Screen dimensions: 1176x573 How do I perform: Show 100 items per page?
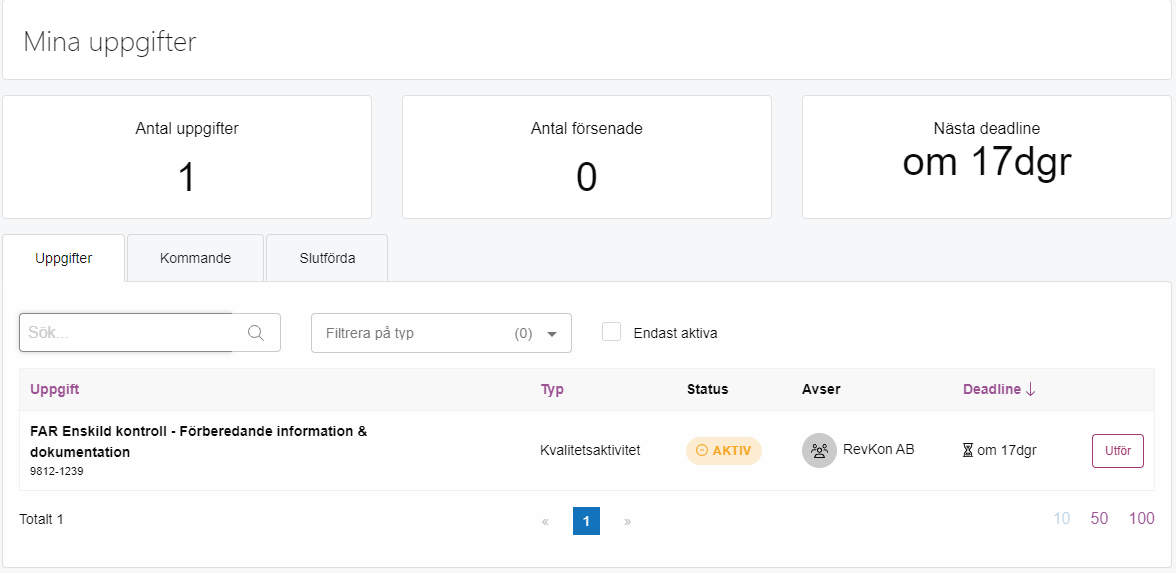pos(1142,518)
